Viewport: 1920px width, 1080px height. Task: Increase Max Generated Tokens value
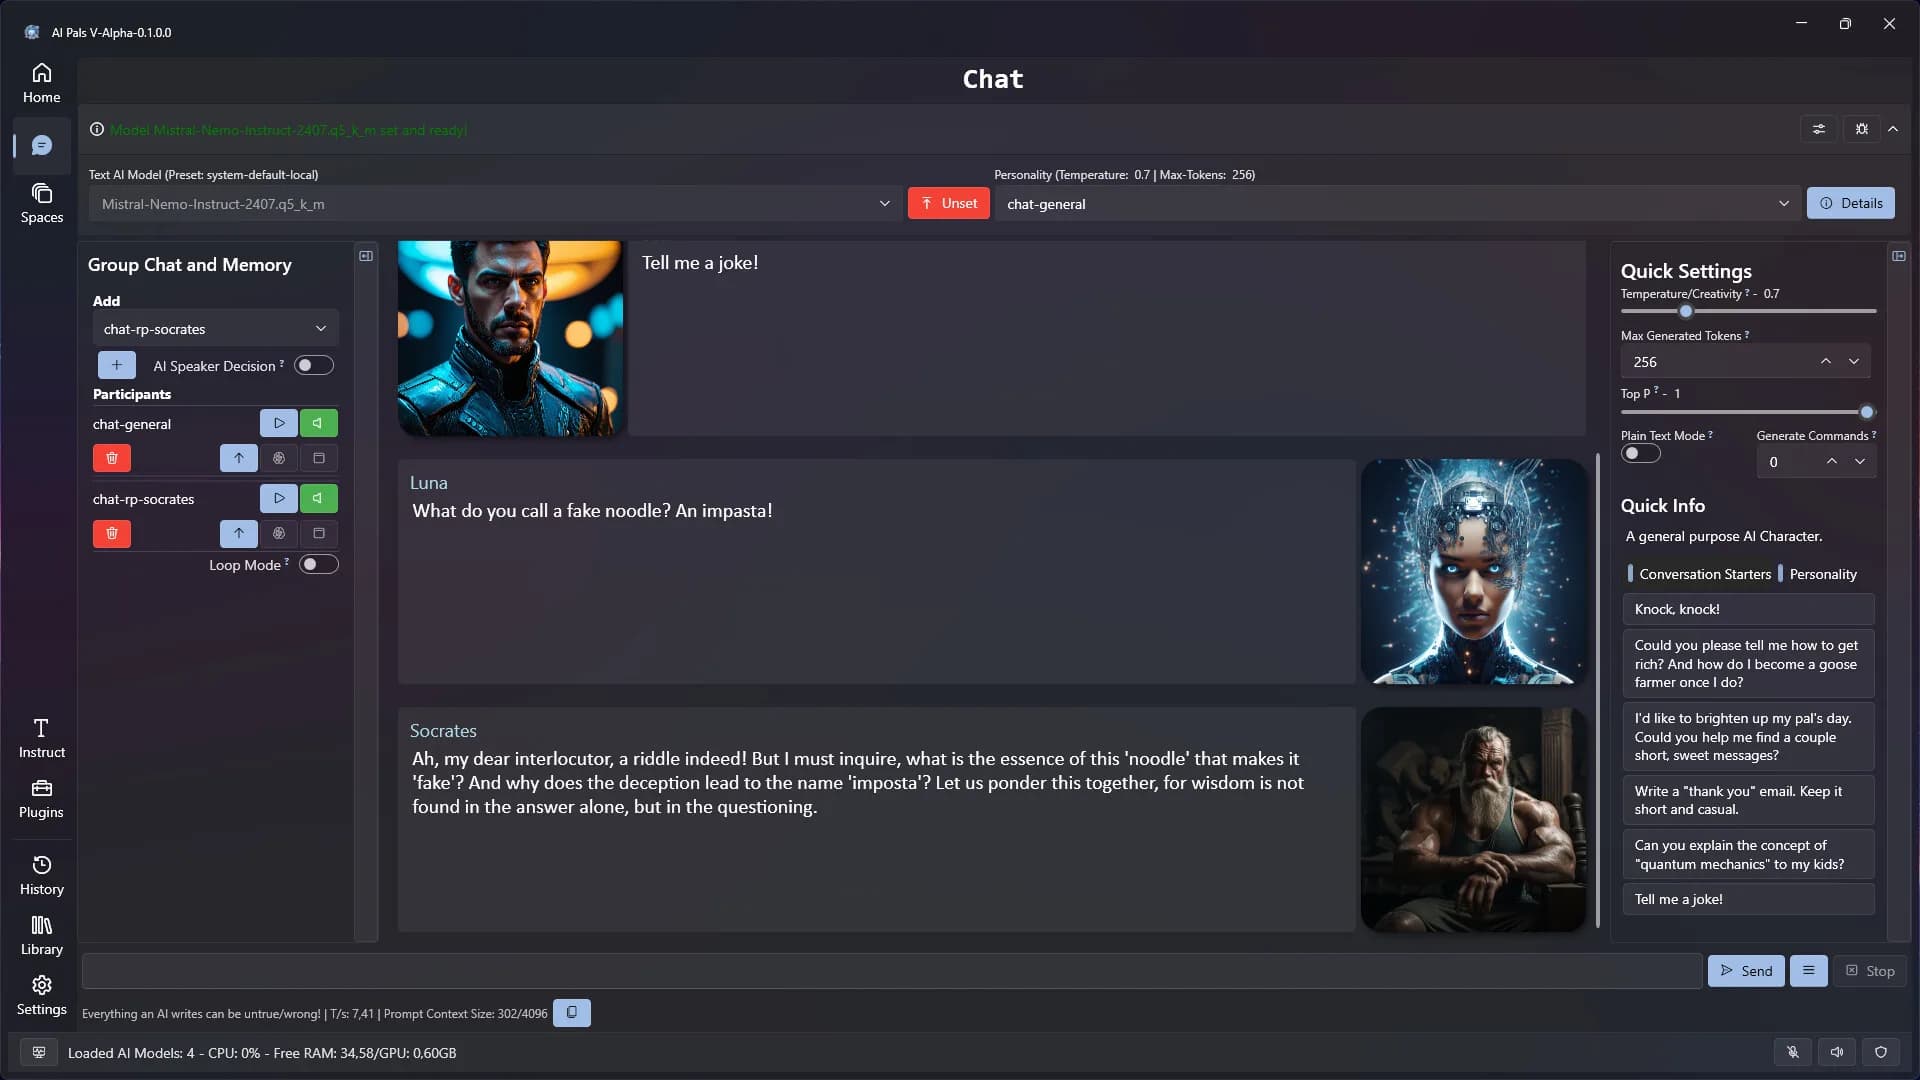coord(1826,361)
